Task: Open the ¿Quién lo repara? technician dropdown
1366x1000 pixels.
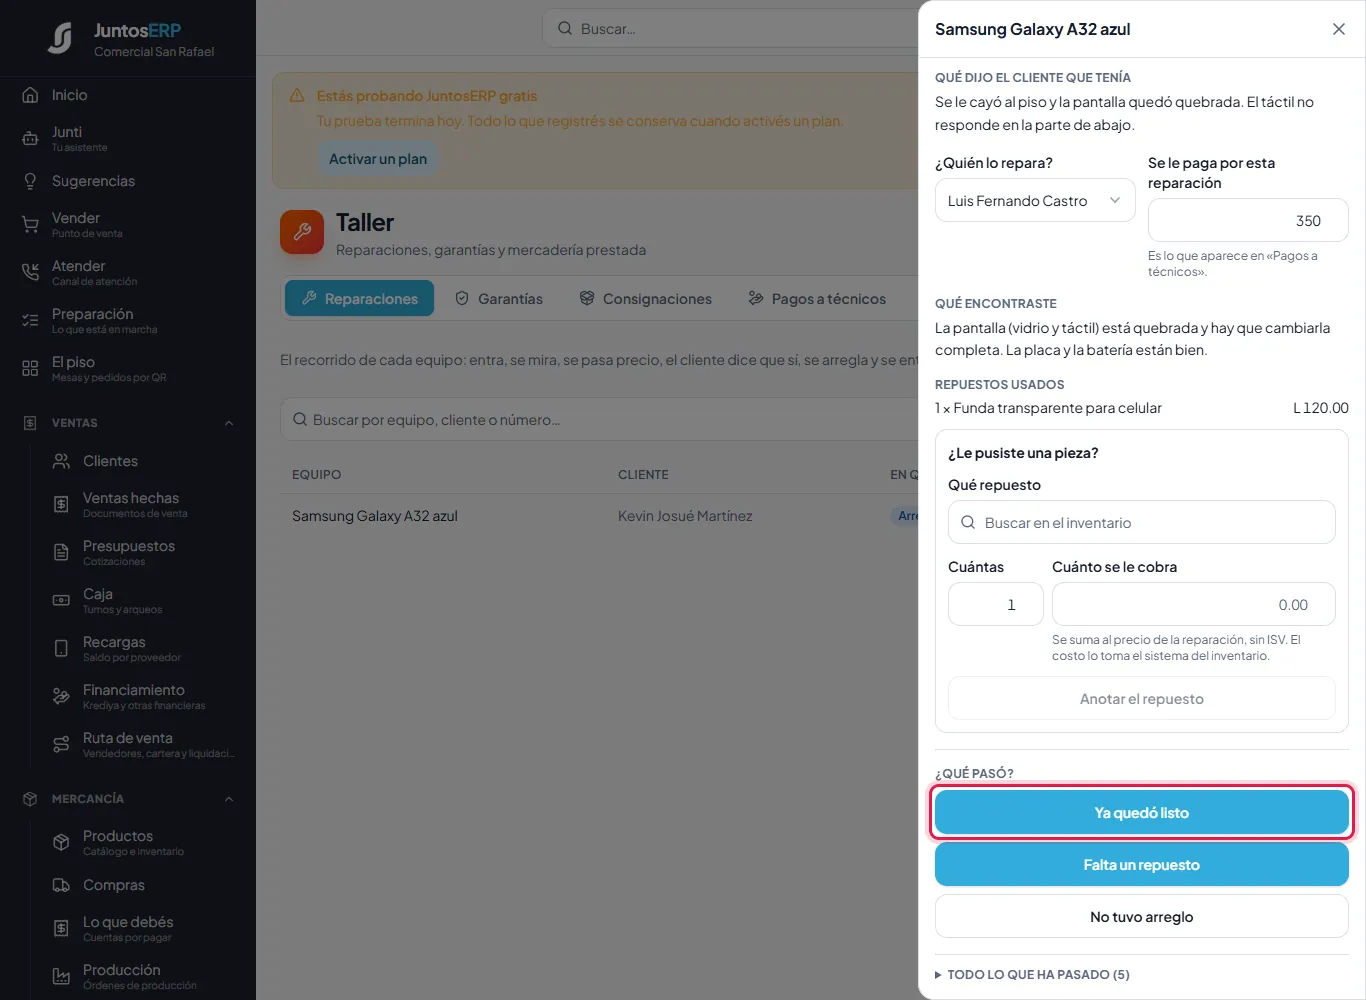Action: pyautogui.click(x=1035, y=200)
